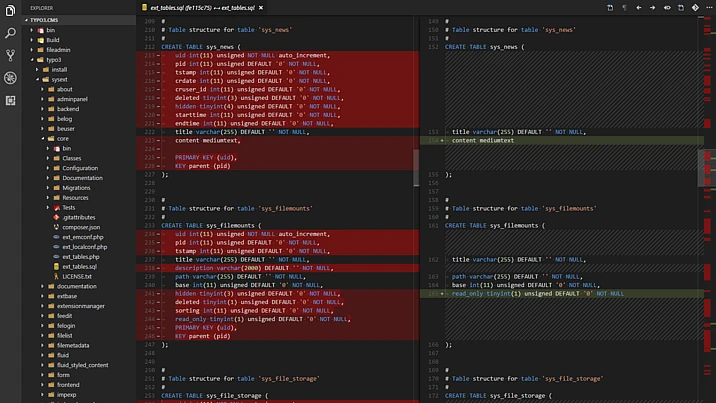Viewport: 716px width, 403px height.
Task: Expand the Configuration folder
Action: coord(79,168)
